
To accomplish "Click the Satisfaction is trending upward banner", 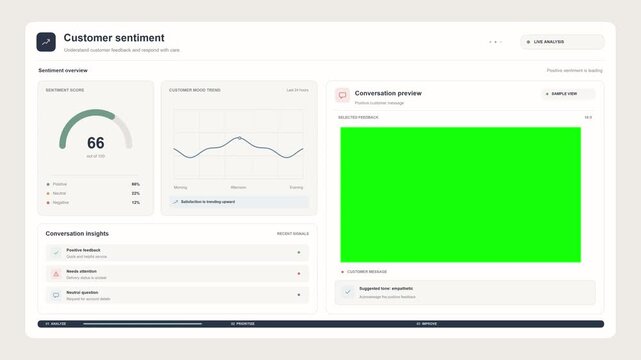I will click(239, 202).
